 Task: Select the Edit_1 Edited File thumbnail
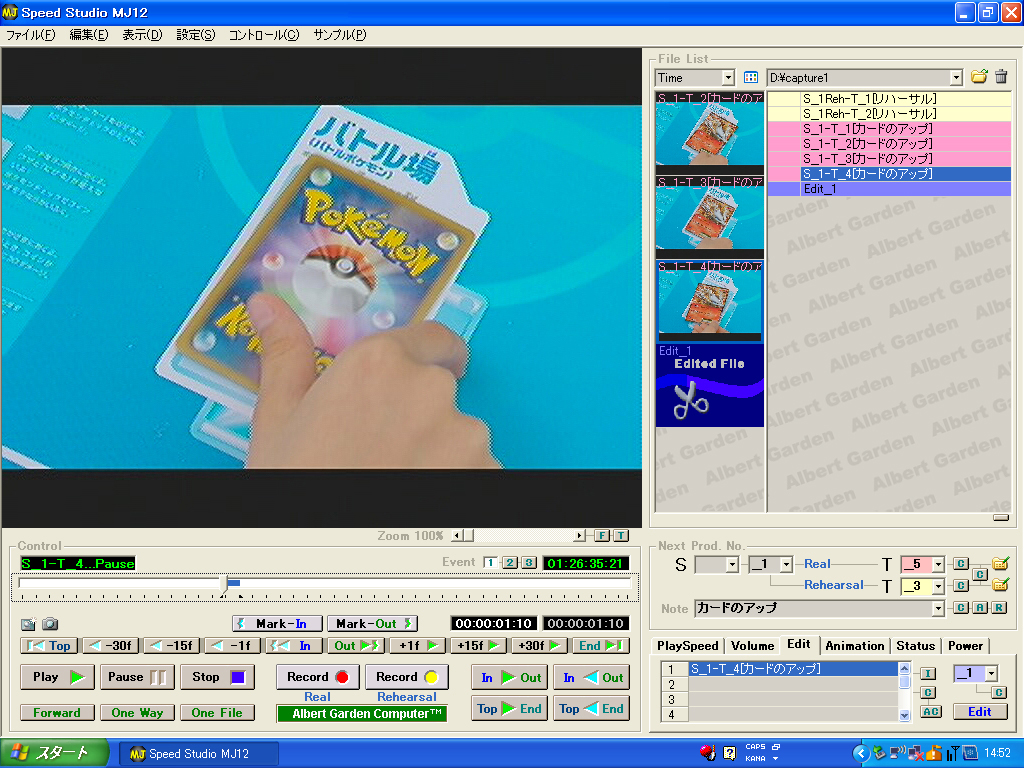(709, 385)
